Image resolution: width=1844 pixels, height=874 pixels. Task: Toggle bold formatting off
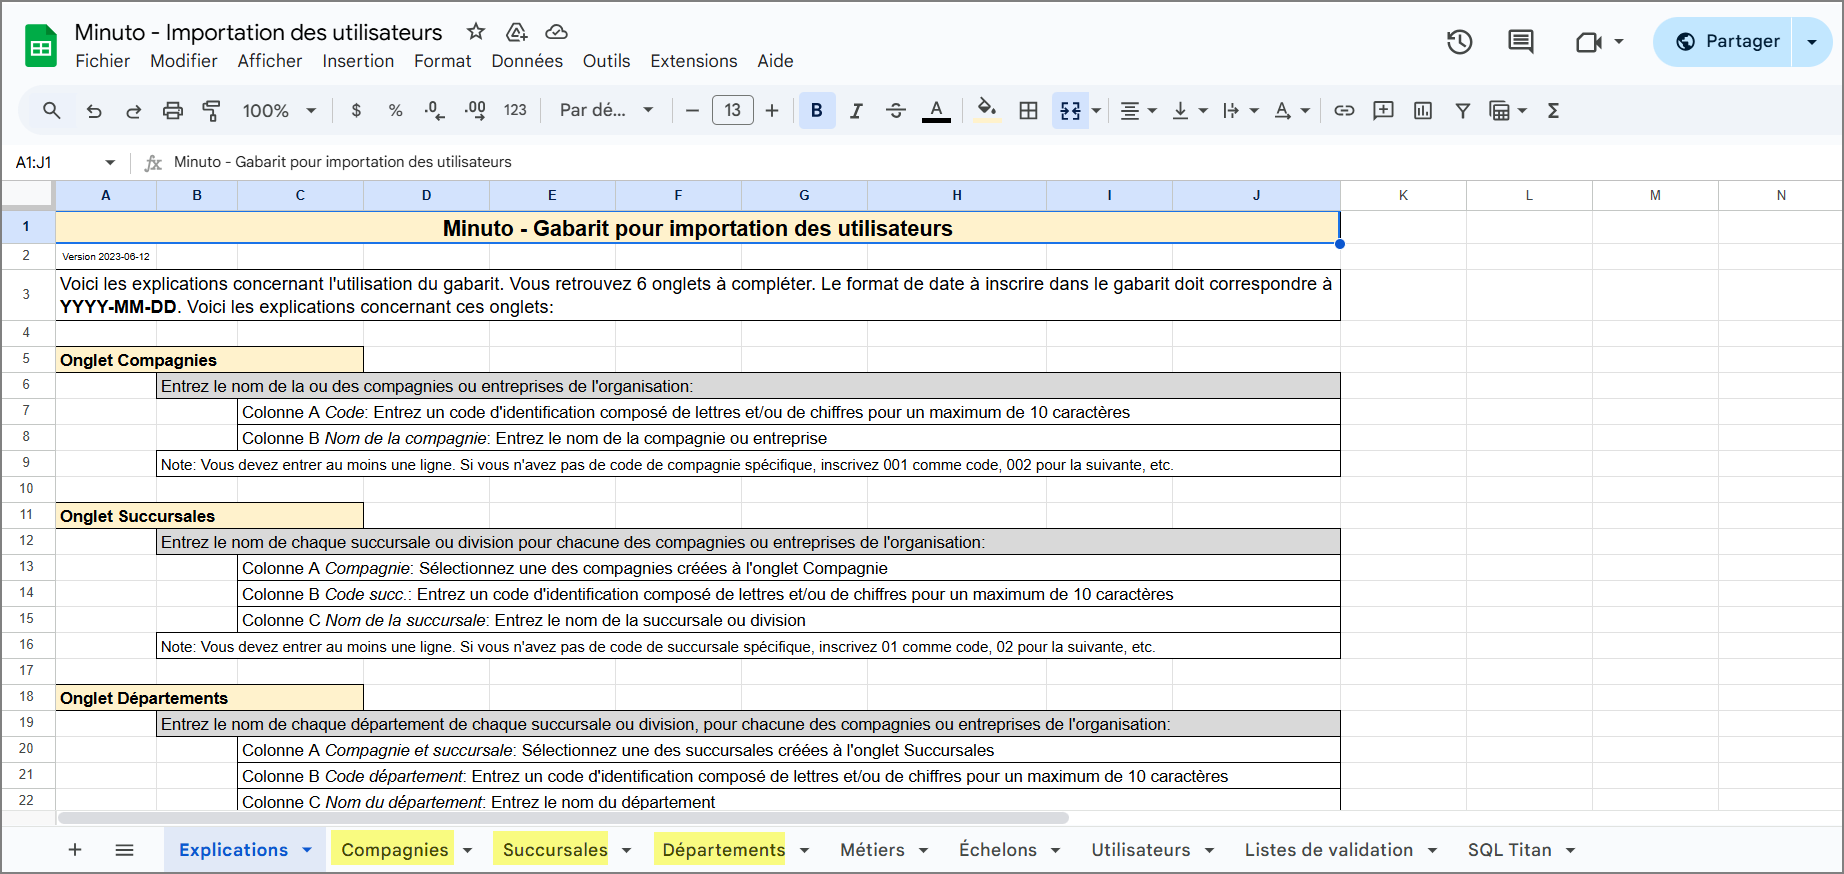click(816, 111)
